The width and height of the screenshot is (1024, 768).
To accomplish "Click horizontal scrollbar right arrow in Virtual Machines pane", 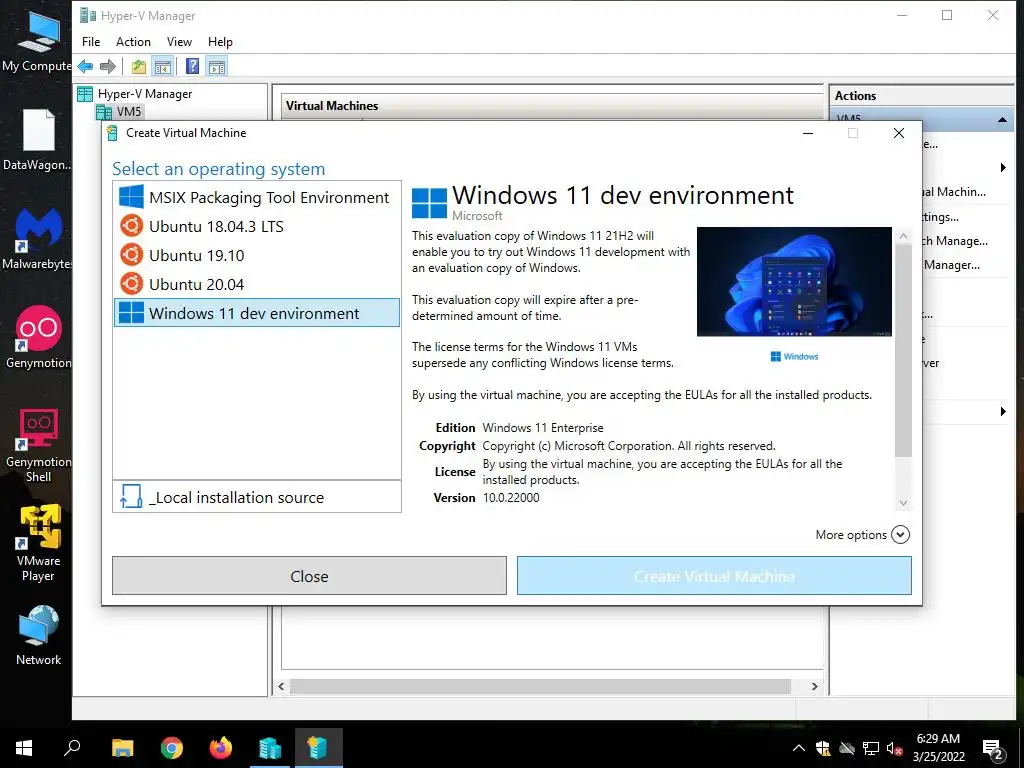I will point(814,686).
